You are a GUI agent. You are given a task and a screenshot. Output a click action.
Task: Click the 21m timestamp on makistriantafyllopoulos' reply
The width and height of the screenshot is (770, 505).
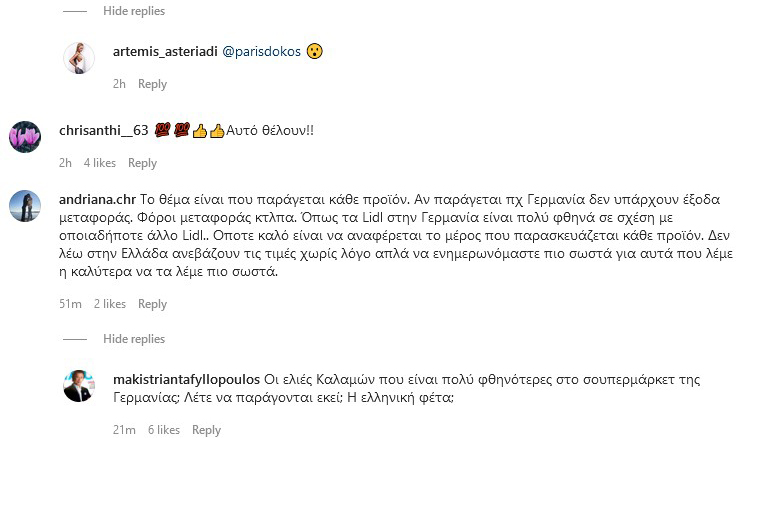pos(124,430)
